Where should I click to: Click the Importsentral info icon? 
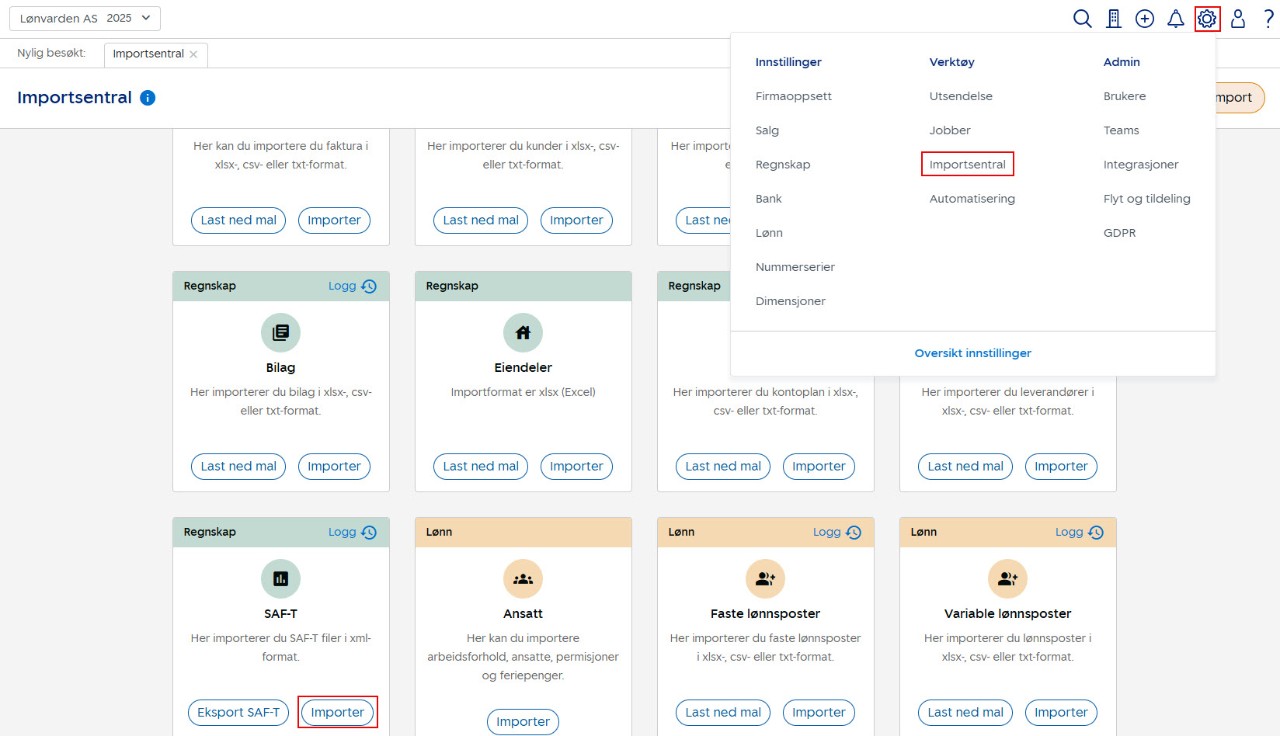click(147, 98)
